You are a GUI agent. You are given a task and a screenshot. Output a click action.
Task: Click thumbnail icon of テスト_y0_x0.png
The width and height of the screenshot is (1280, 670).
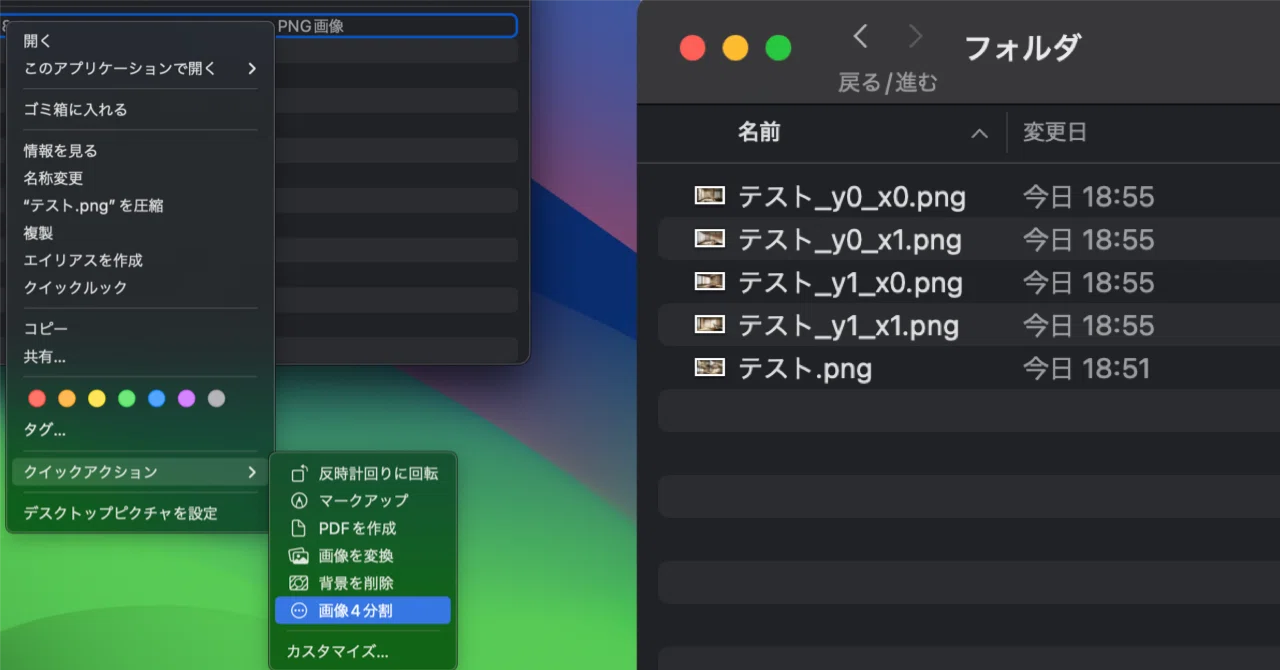[x=710, y=196]
